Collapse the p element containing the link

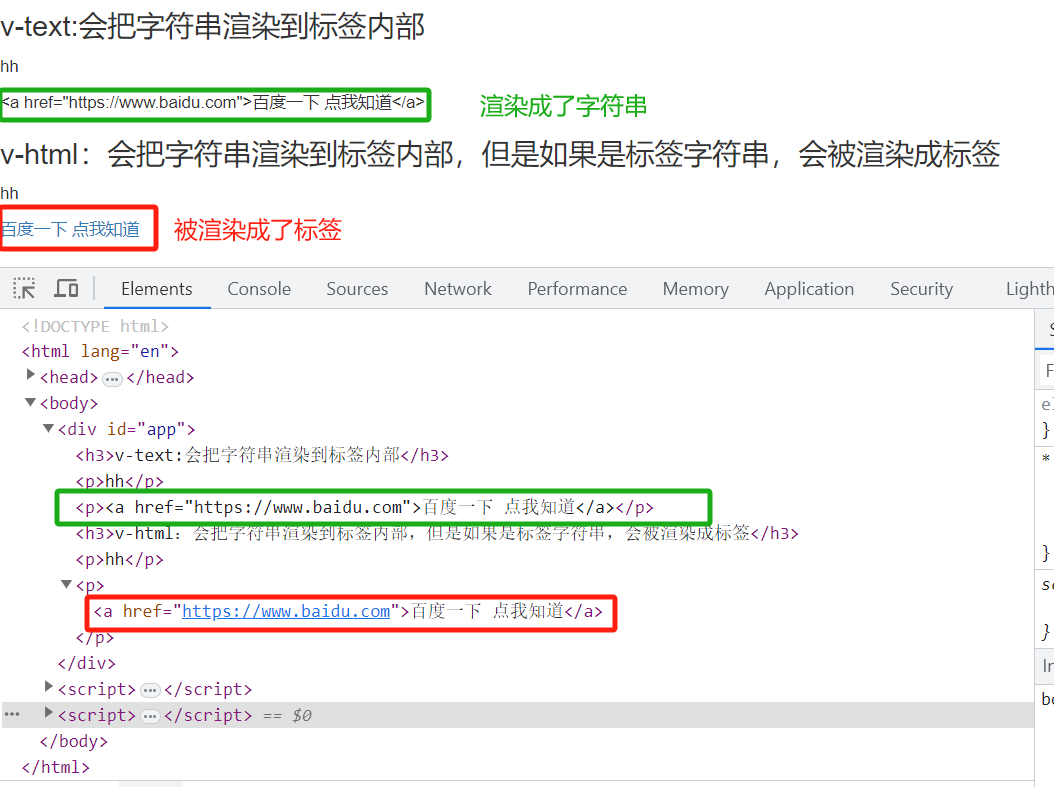click(x=67, y=584)
